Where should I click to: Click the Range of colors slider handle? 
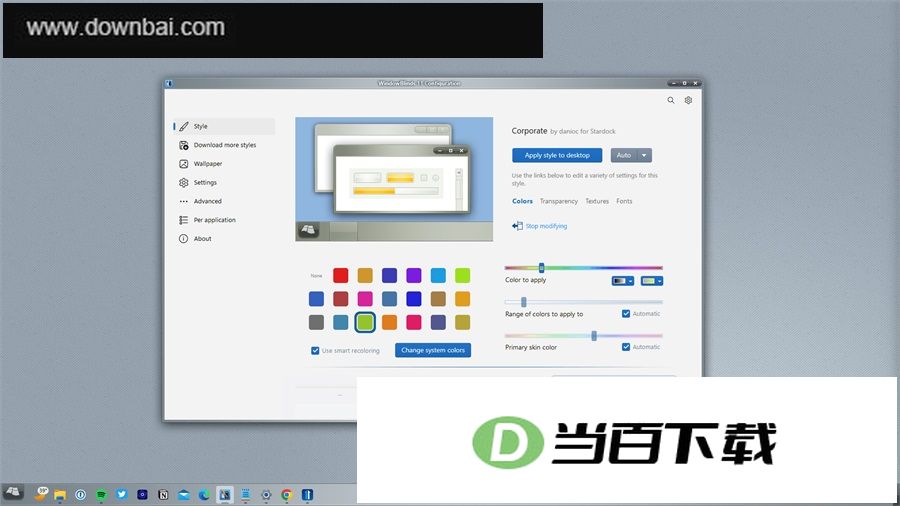click(523, 302)
